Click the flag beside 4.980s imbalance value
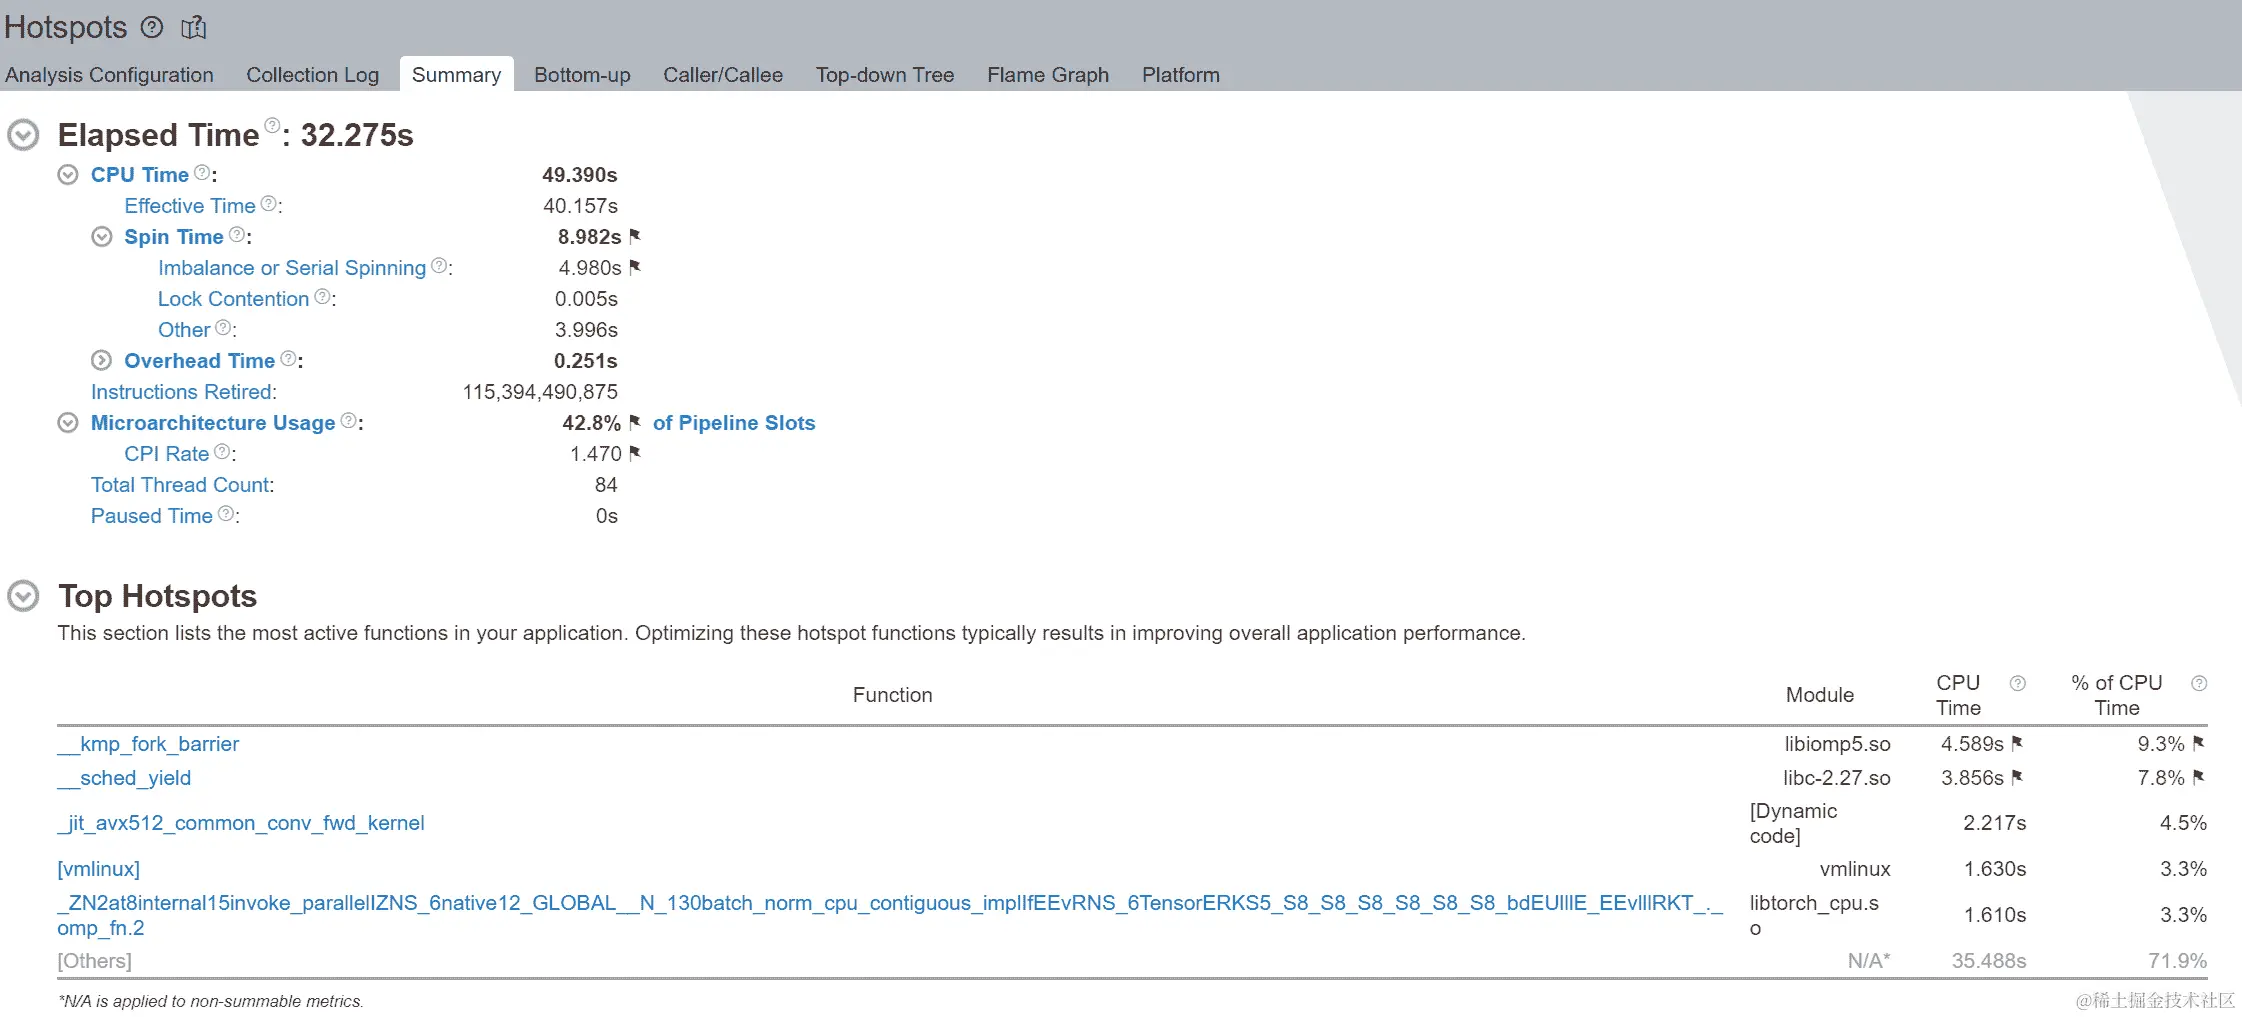This screenshot has width=2242, height=1017. click(x=635, y=267)
